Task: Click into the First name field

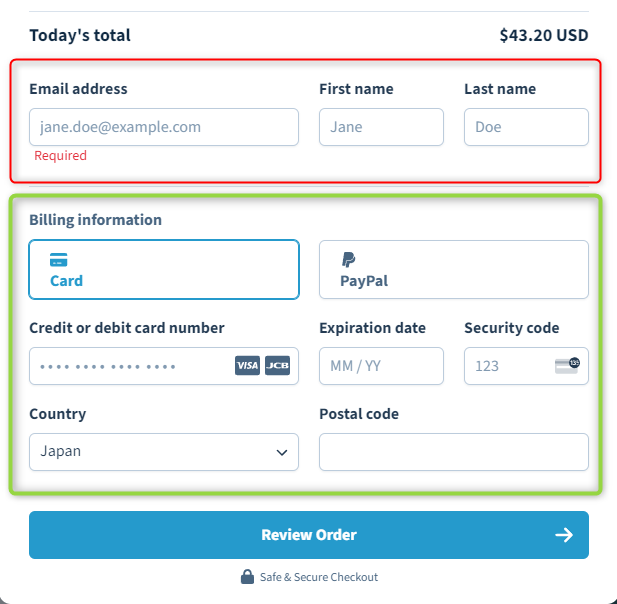Action: [381, 127]
